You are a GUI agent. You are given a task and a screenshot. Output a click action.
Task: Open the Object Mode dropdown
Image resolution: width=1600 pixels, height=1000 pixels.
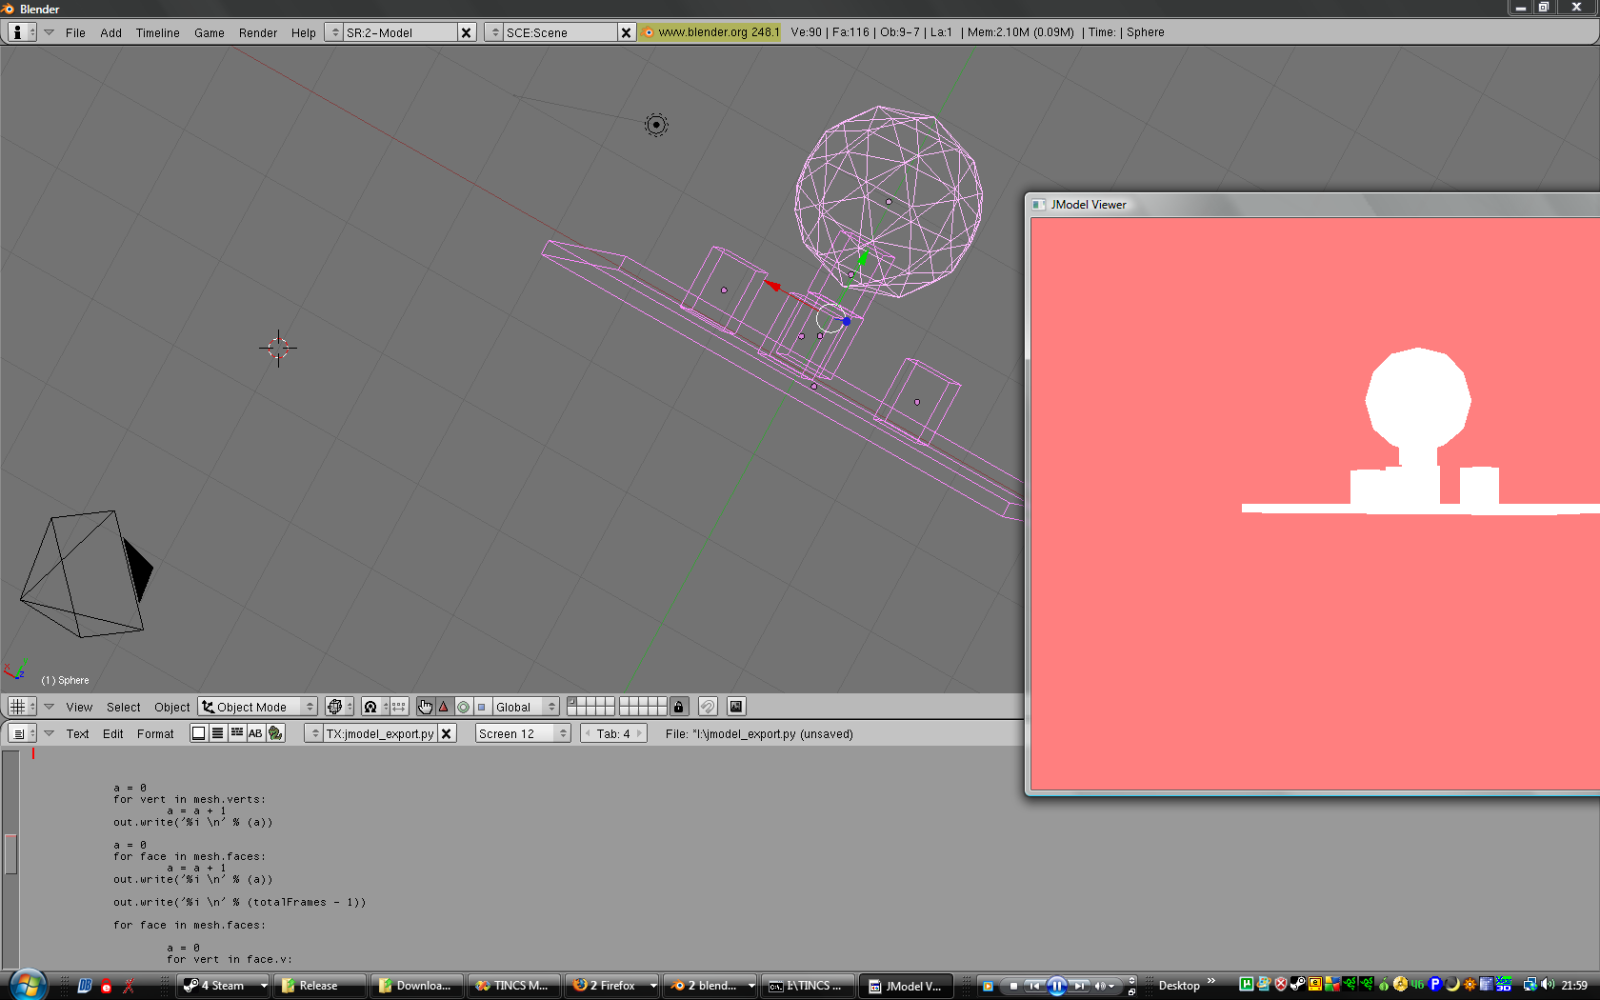[258, 707]
